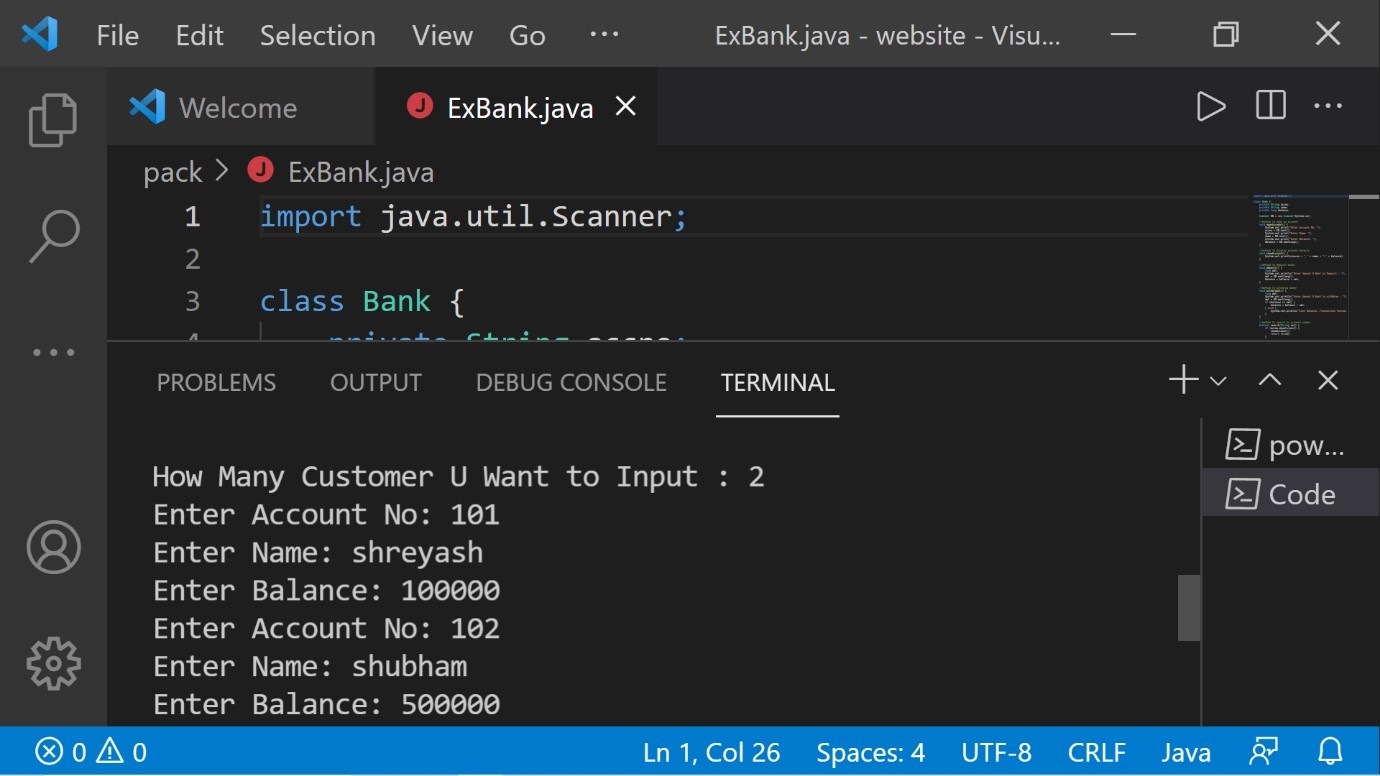Open Manage settings gear icon
Viewport: 1380px width, 776px height.
pyautogui.click(x=54, y=662)
